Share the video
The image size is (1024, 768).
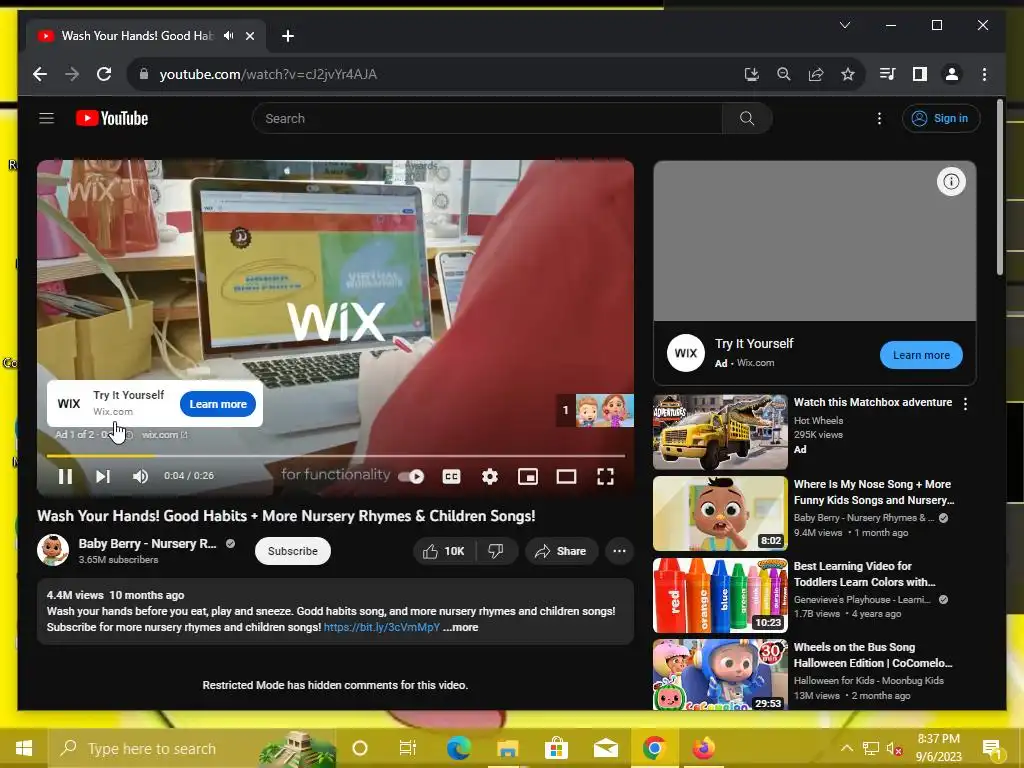(x=561, y=551)
